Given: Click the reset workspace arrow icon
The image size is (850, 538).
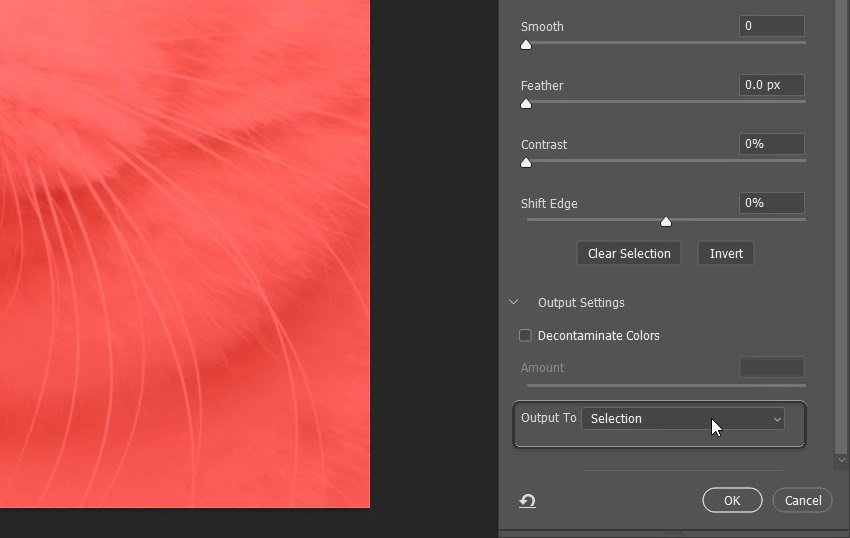Looking at the screenshot, I should point(527,501).
